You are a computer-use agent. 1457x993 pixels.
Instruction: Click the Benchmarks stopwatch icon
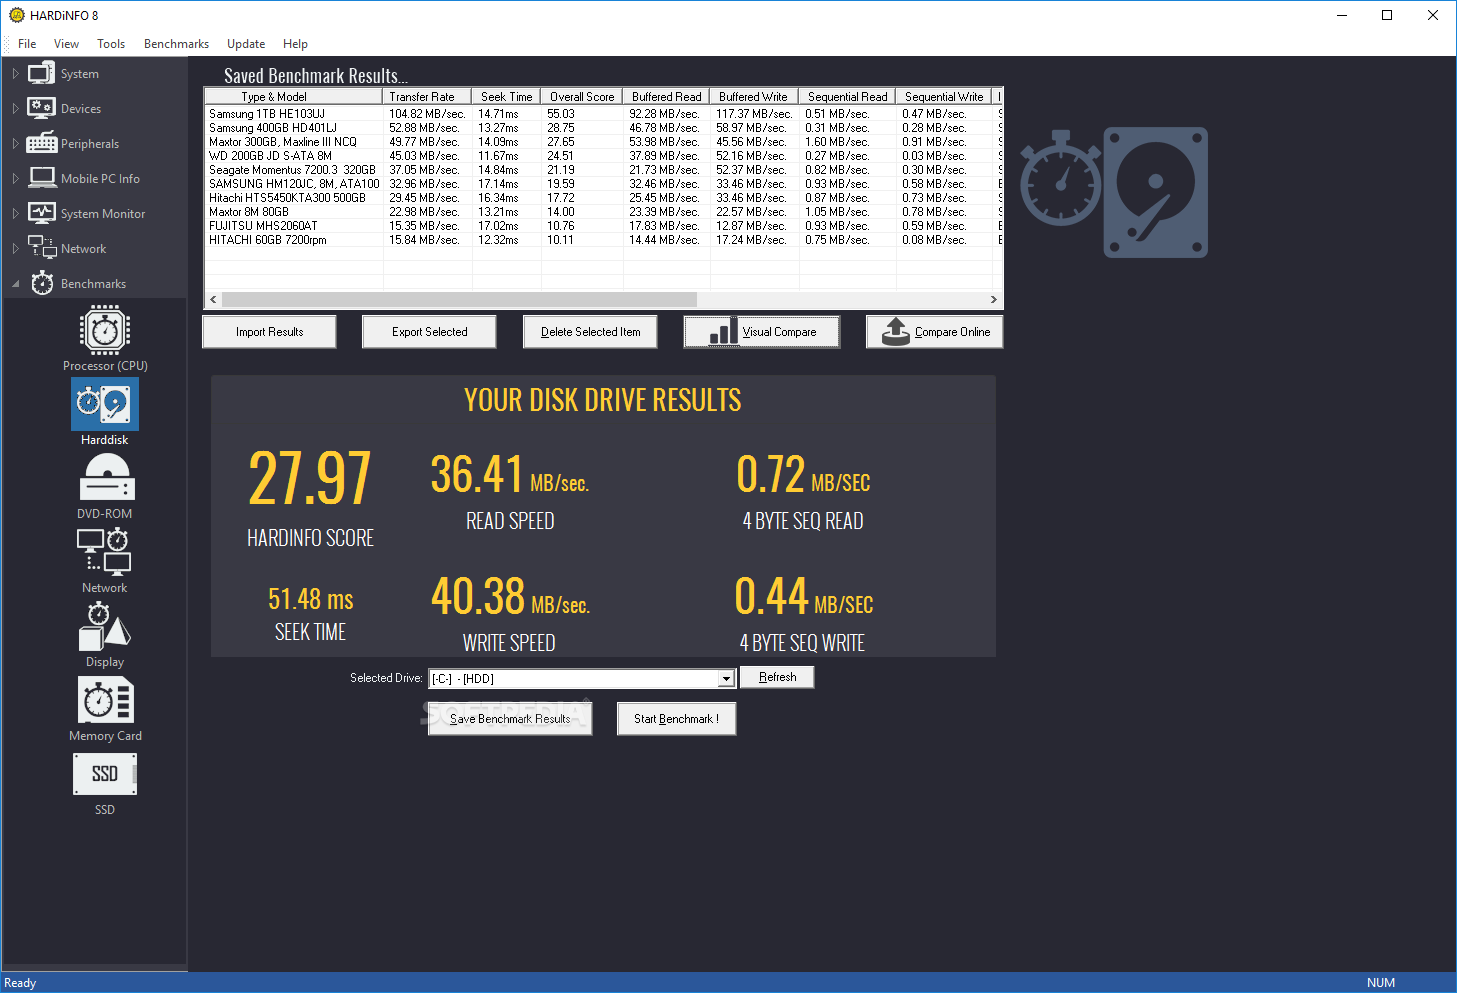pyautogui.click(x=42, y=283)
